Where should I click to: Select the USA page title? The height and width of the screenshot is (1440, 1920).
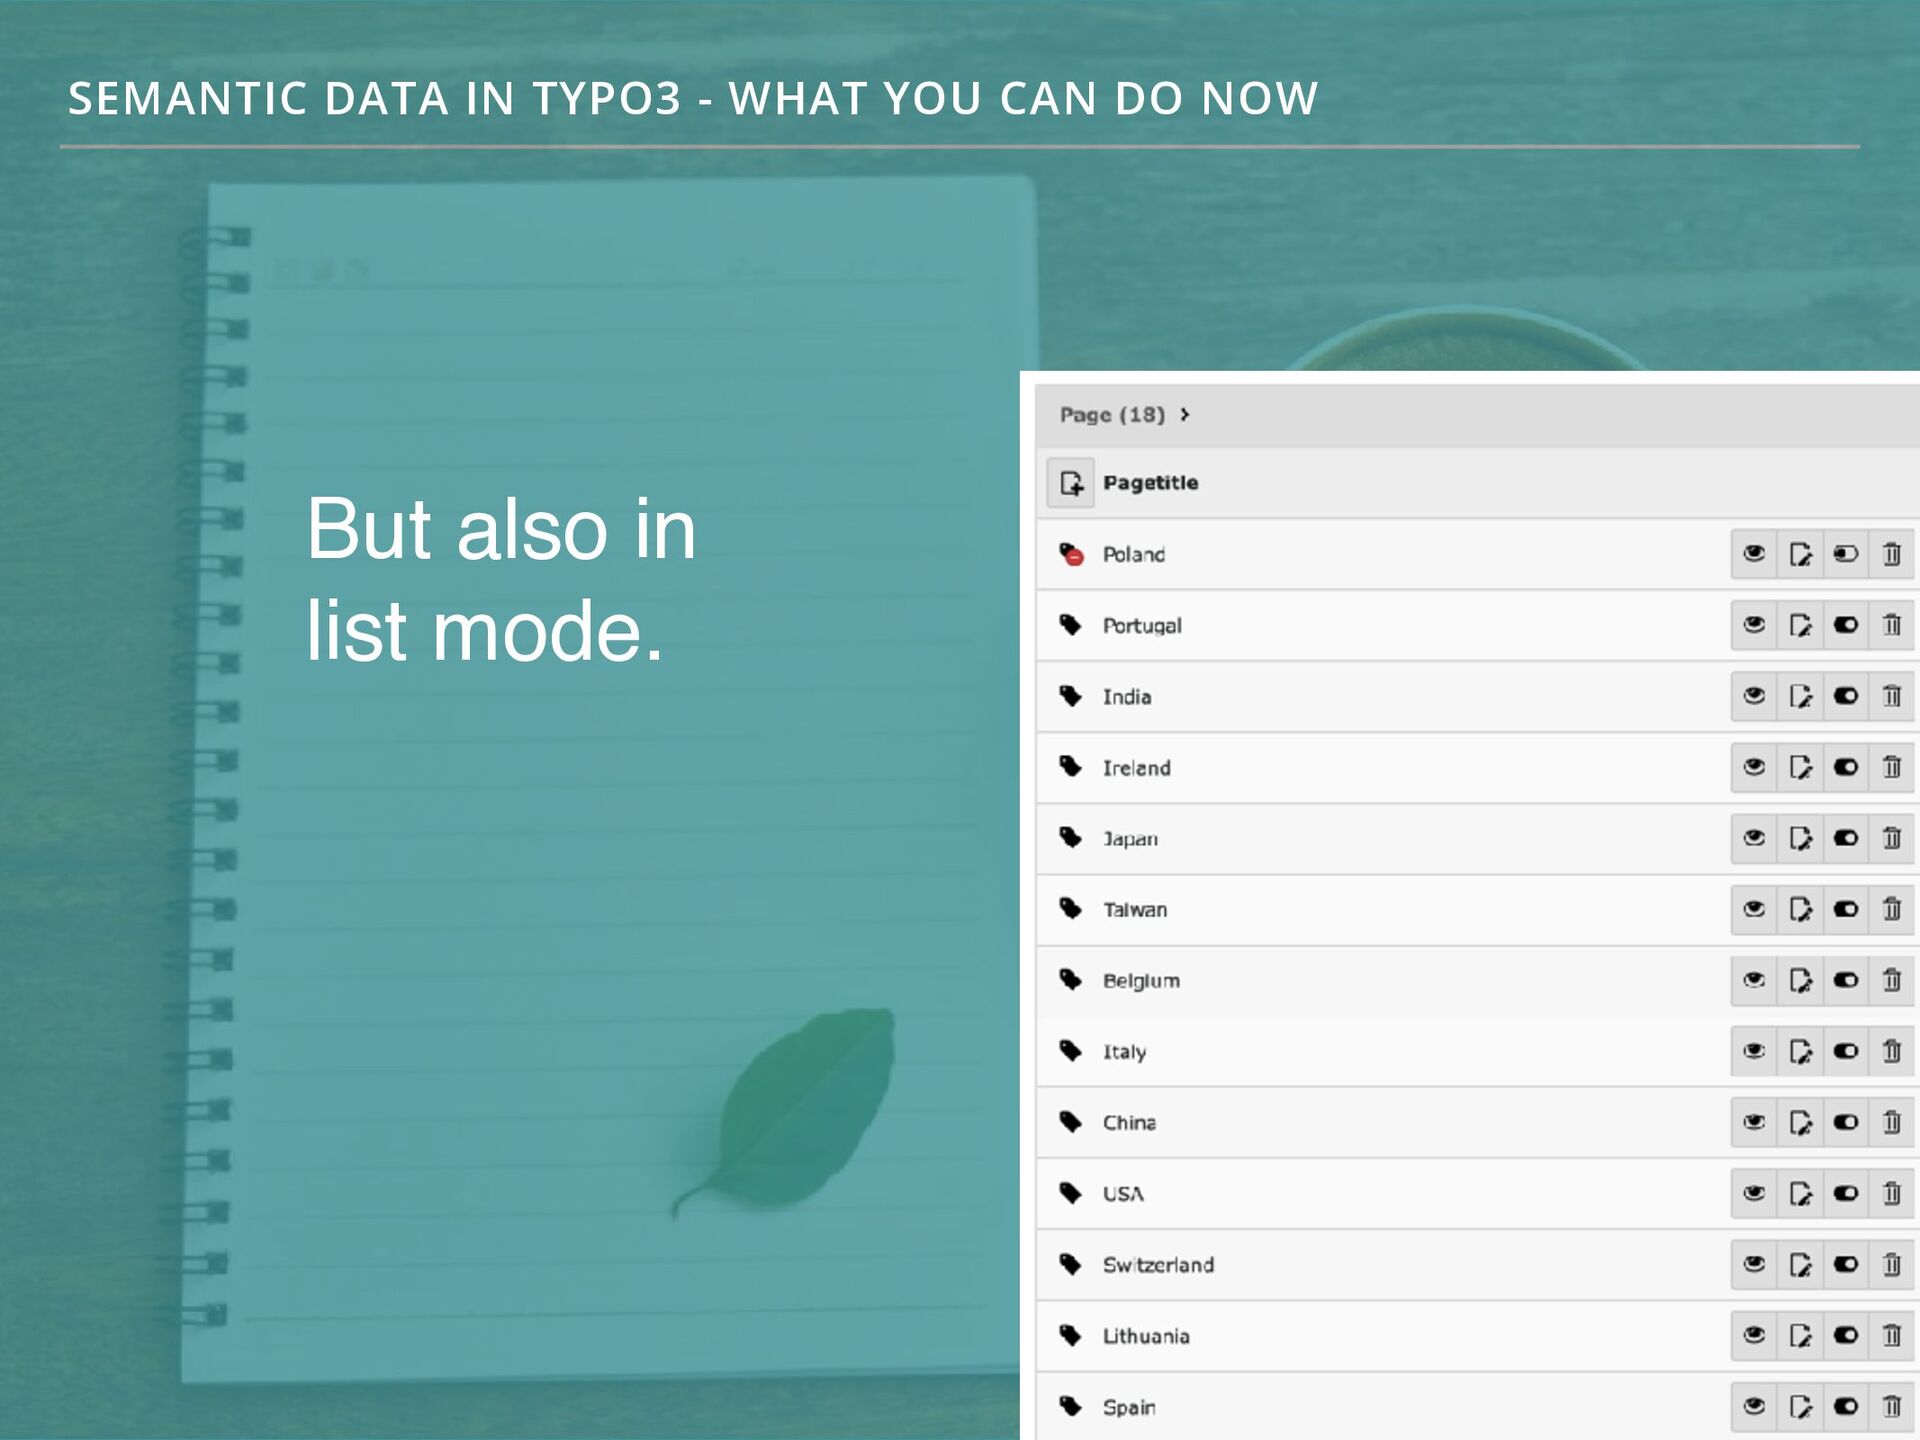(x=1123, y=1194)
